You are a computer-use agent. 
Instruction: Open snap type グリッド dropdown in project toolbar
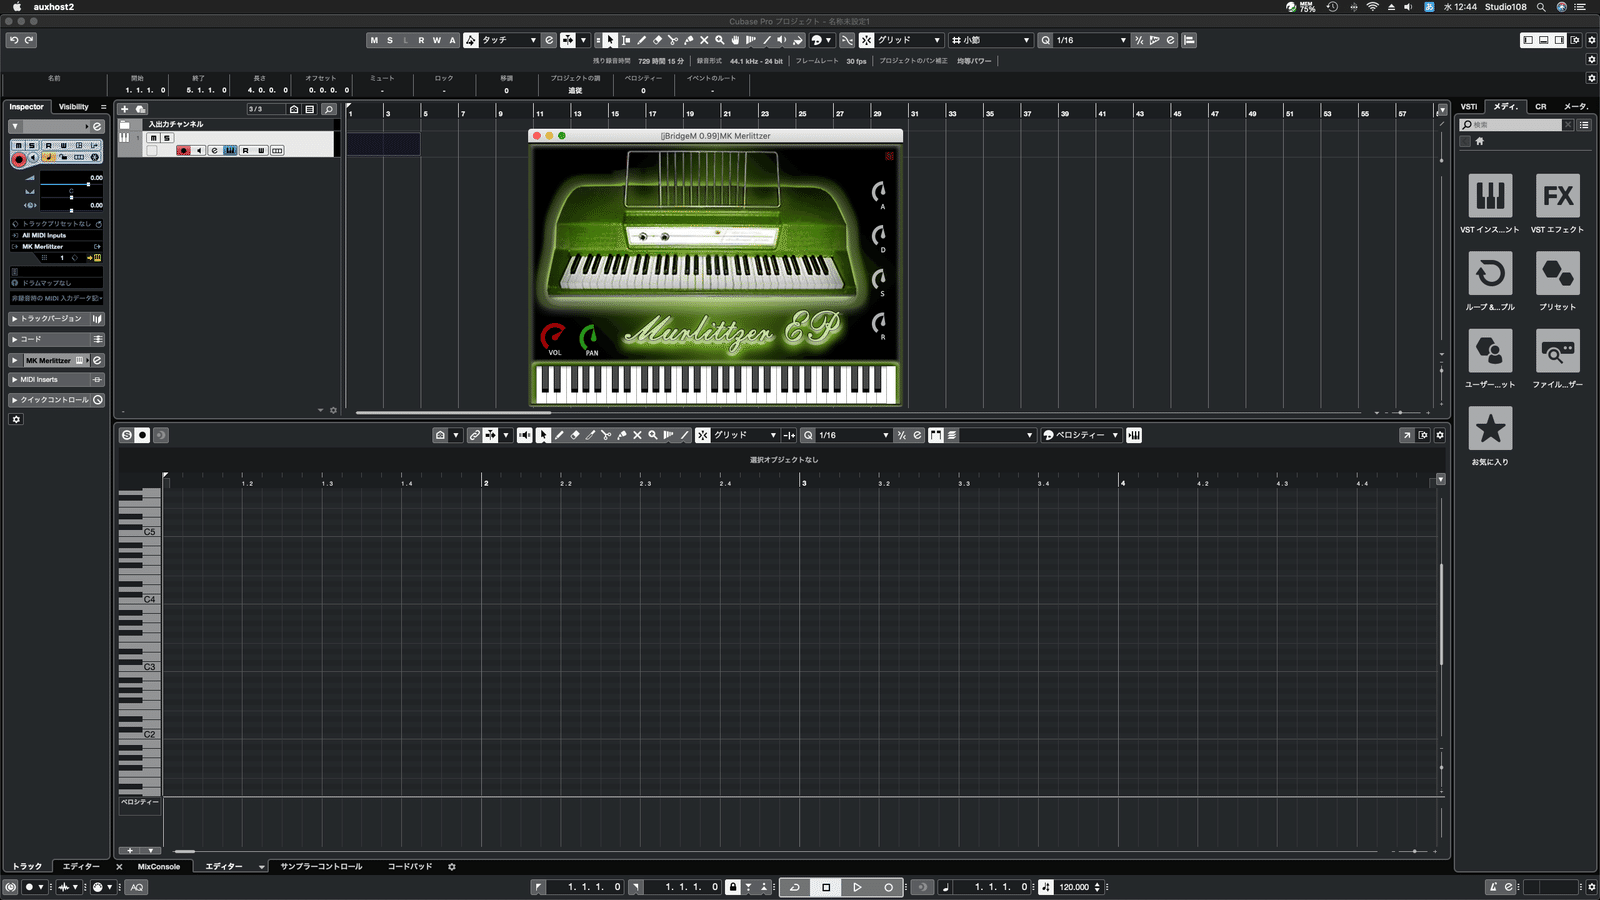909,40
